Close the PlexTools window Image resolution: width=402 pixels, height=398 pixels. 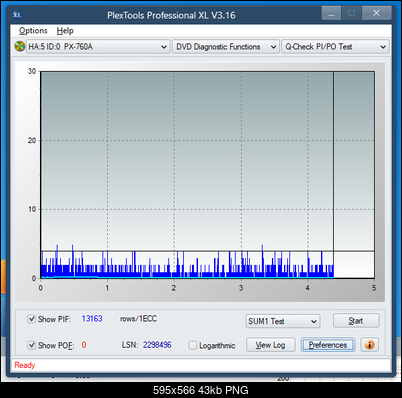(376, 13)
